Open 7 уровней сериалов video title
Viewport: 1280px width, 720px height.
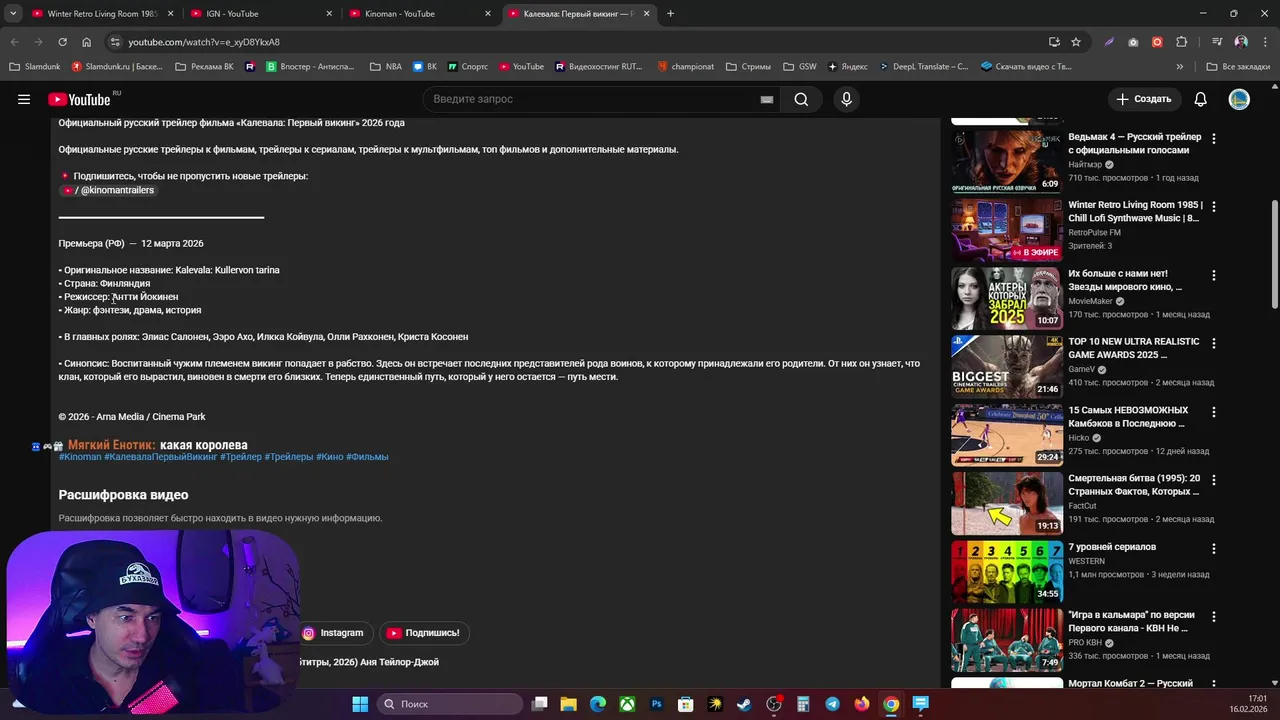[1112, 547]
